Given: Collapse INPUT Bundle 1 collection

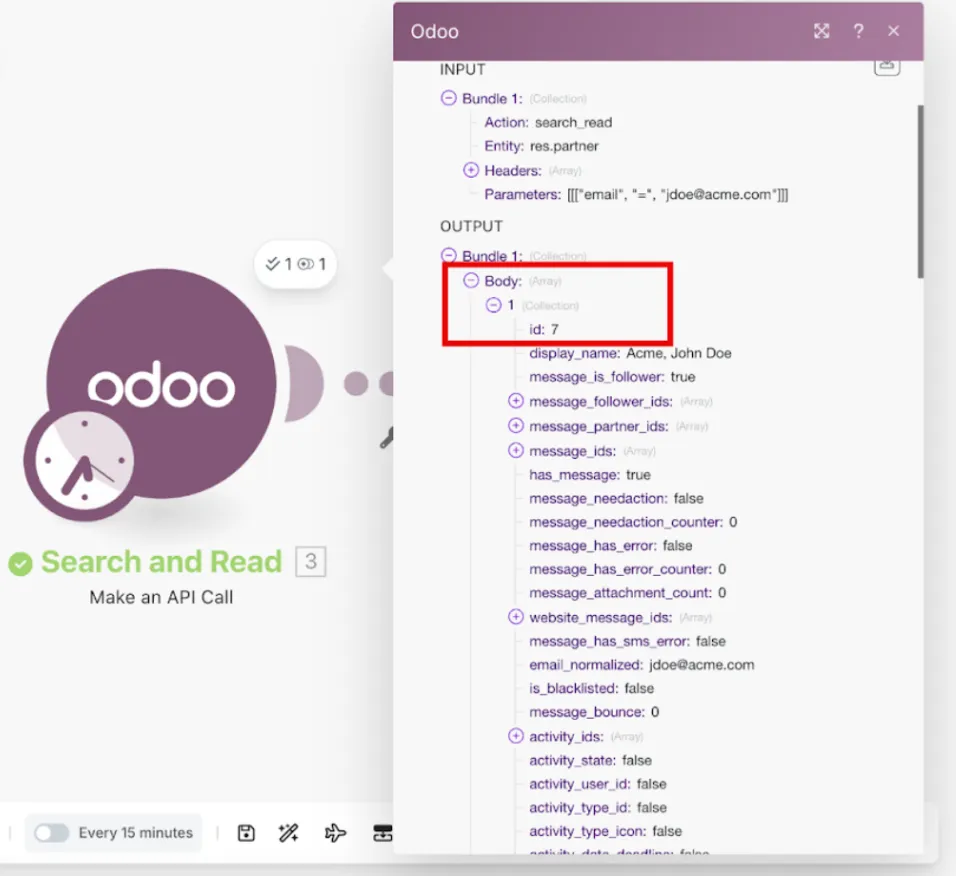Looking at the screenshot, I should click(x=448, y=98).
